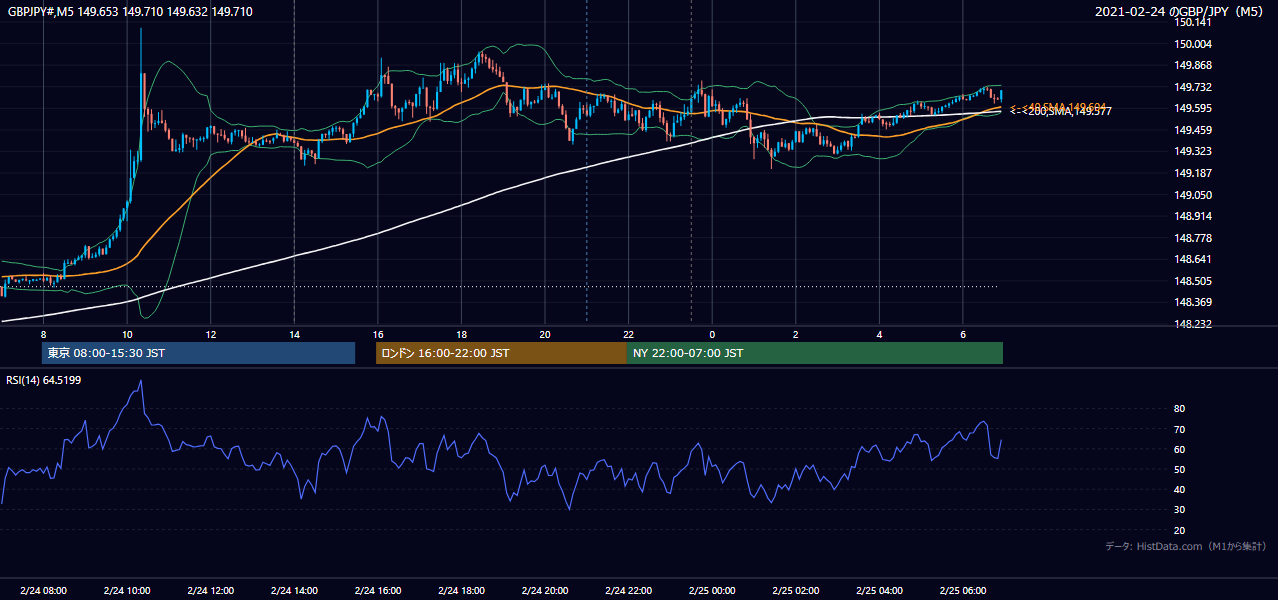The height and width of the screenshot is (600, 1278).
Task: Click price axis label 149.050
Action: 1193,195
